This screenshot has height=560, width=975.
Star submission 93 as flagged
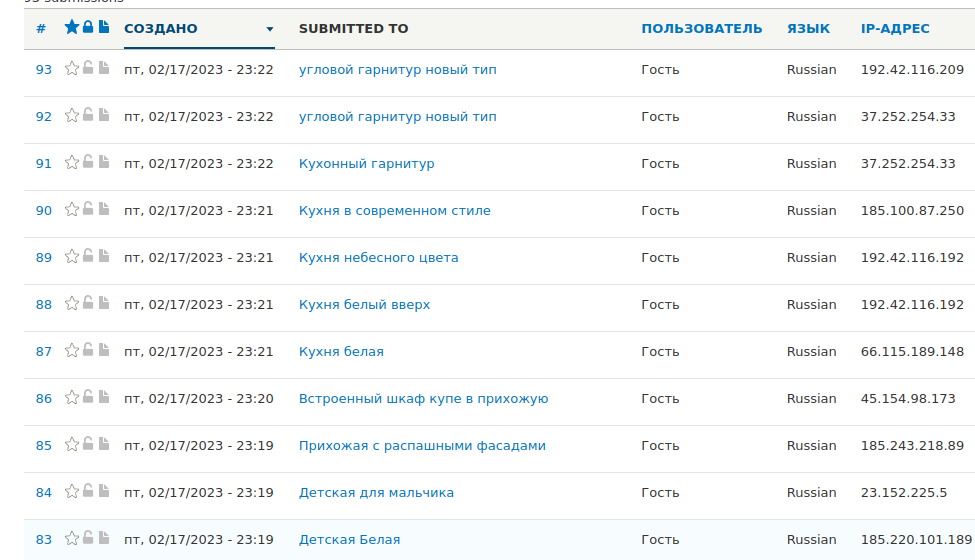[x=72, y=68]
